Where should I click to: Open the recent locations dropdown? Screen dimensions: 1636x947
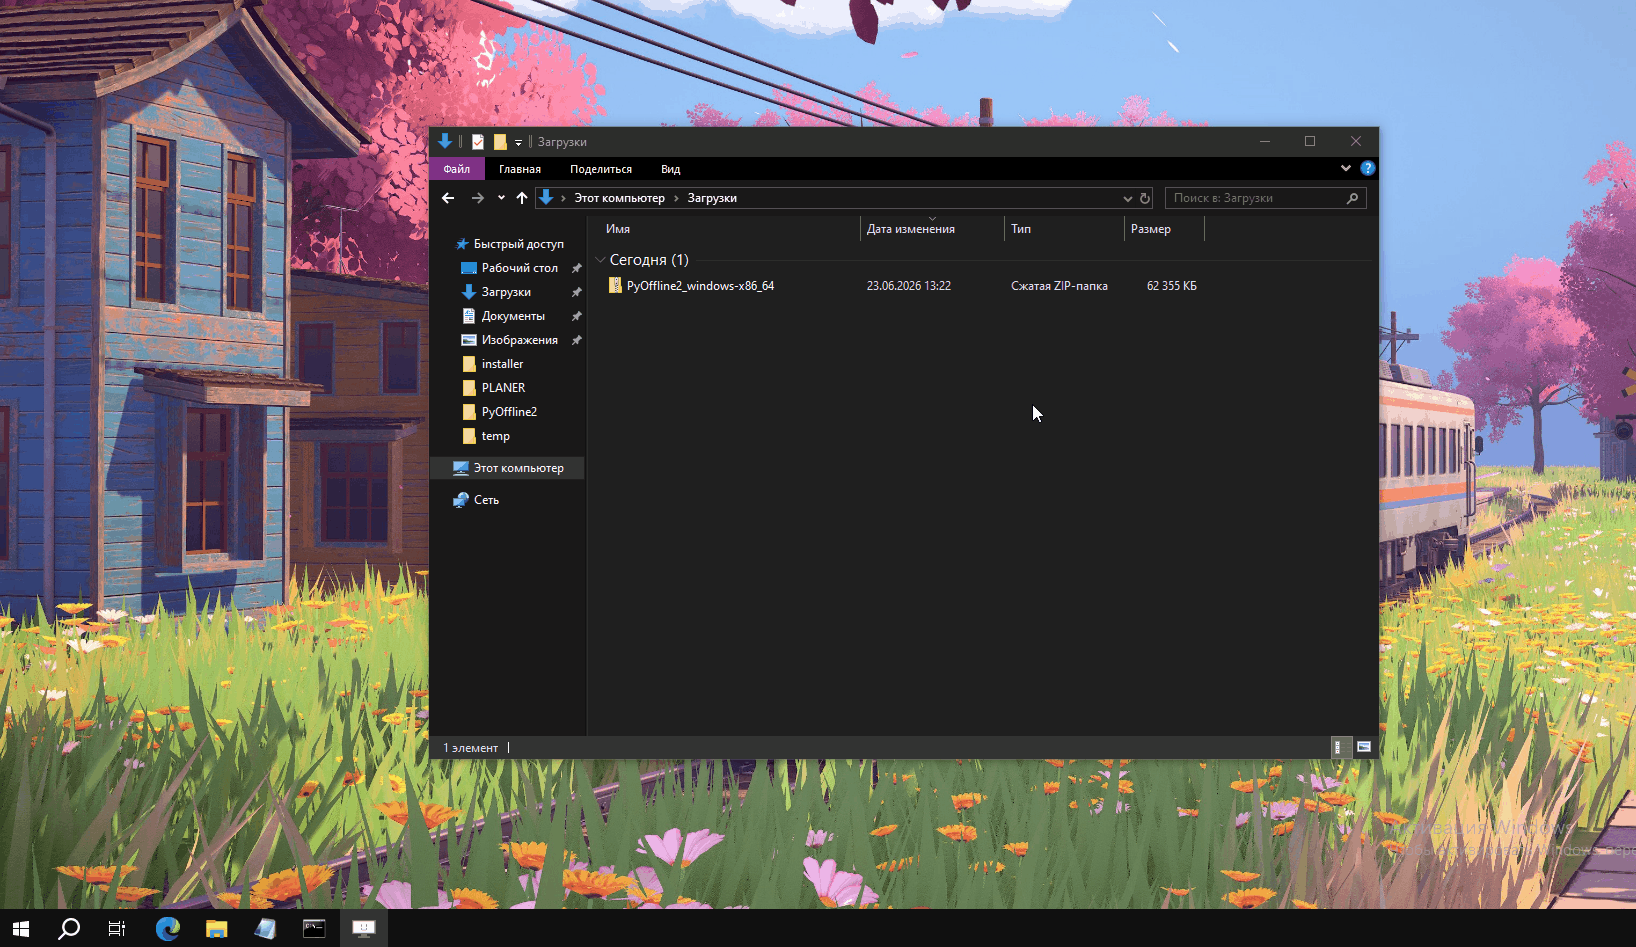pos(501,198)
